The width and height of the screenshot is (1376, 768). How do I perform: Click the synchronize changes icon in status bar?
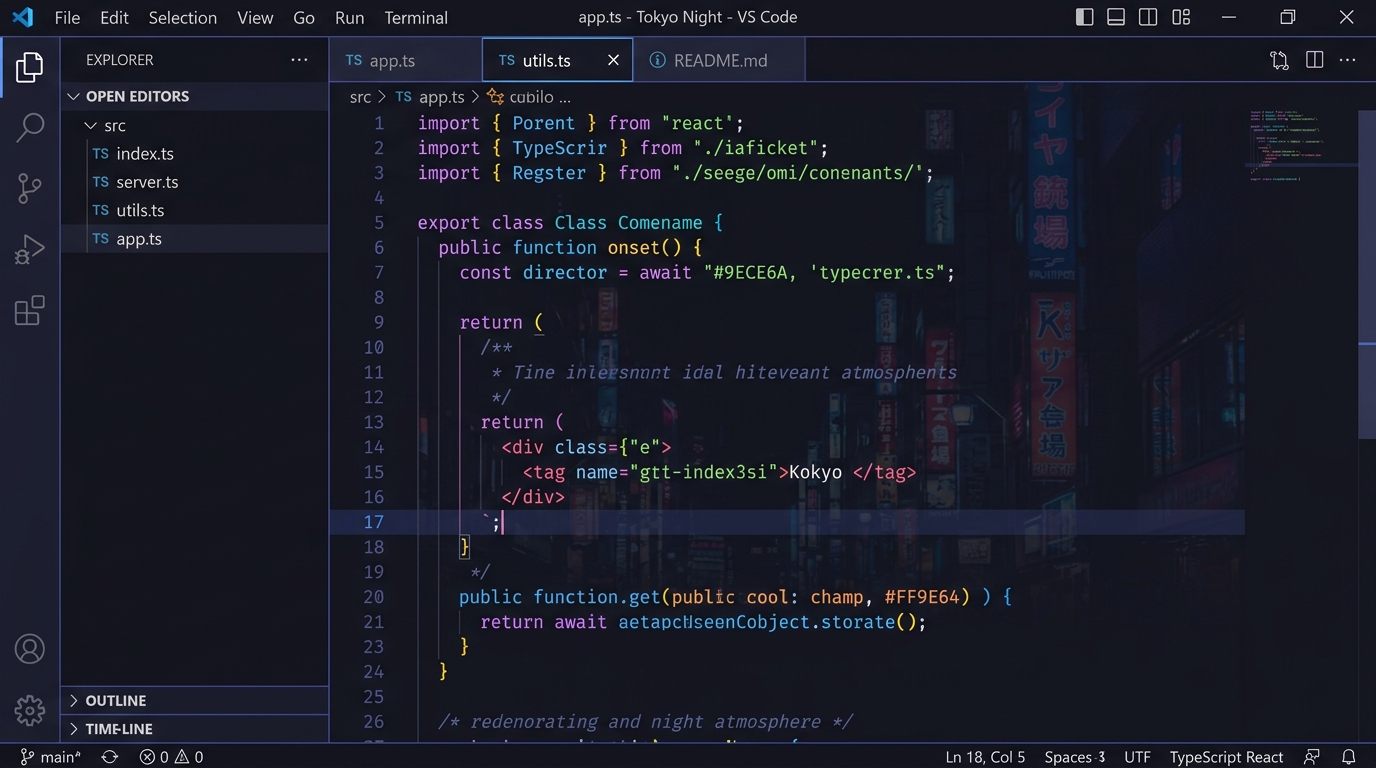110,757
